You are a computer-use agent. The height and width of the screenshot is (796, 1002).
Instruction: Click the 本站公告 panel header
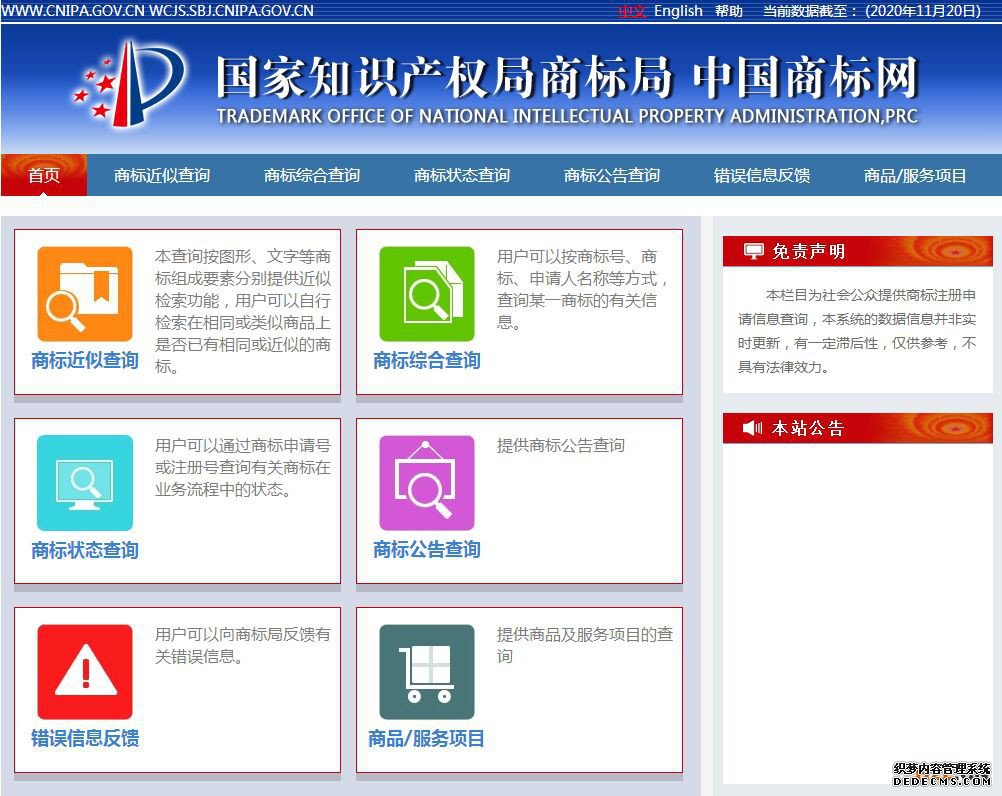pyautogui.click(x=858, y=427)
